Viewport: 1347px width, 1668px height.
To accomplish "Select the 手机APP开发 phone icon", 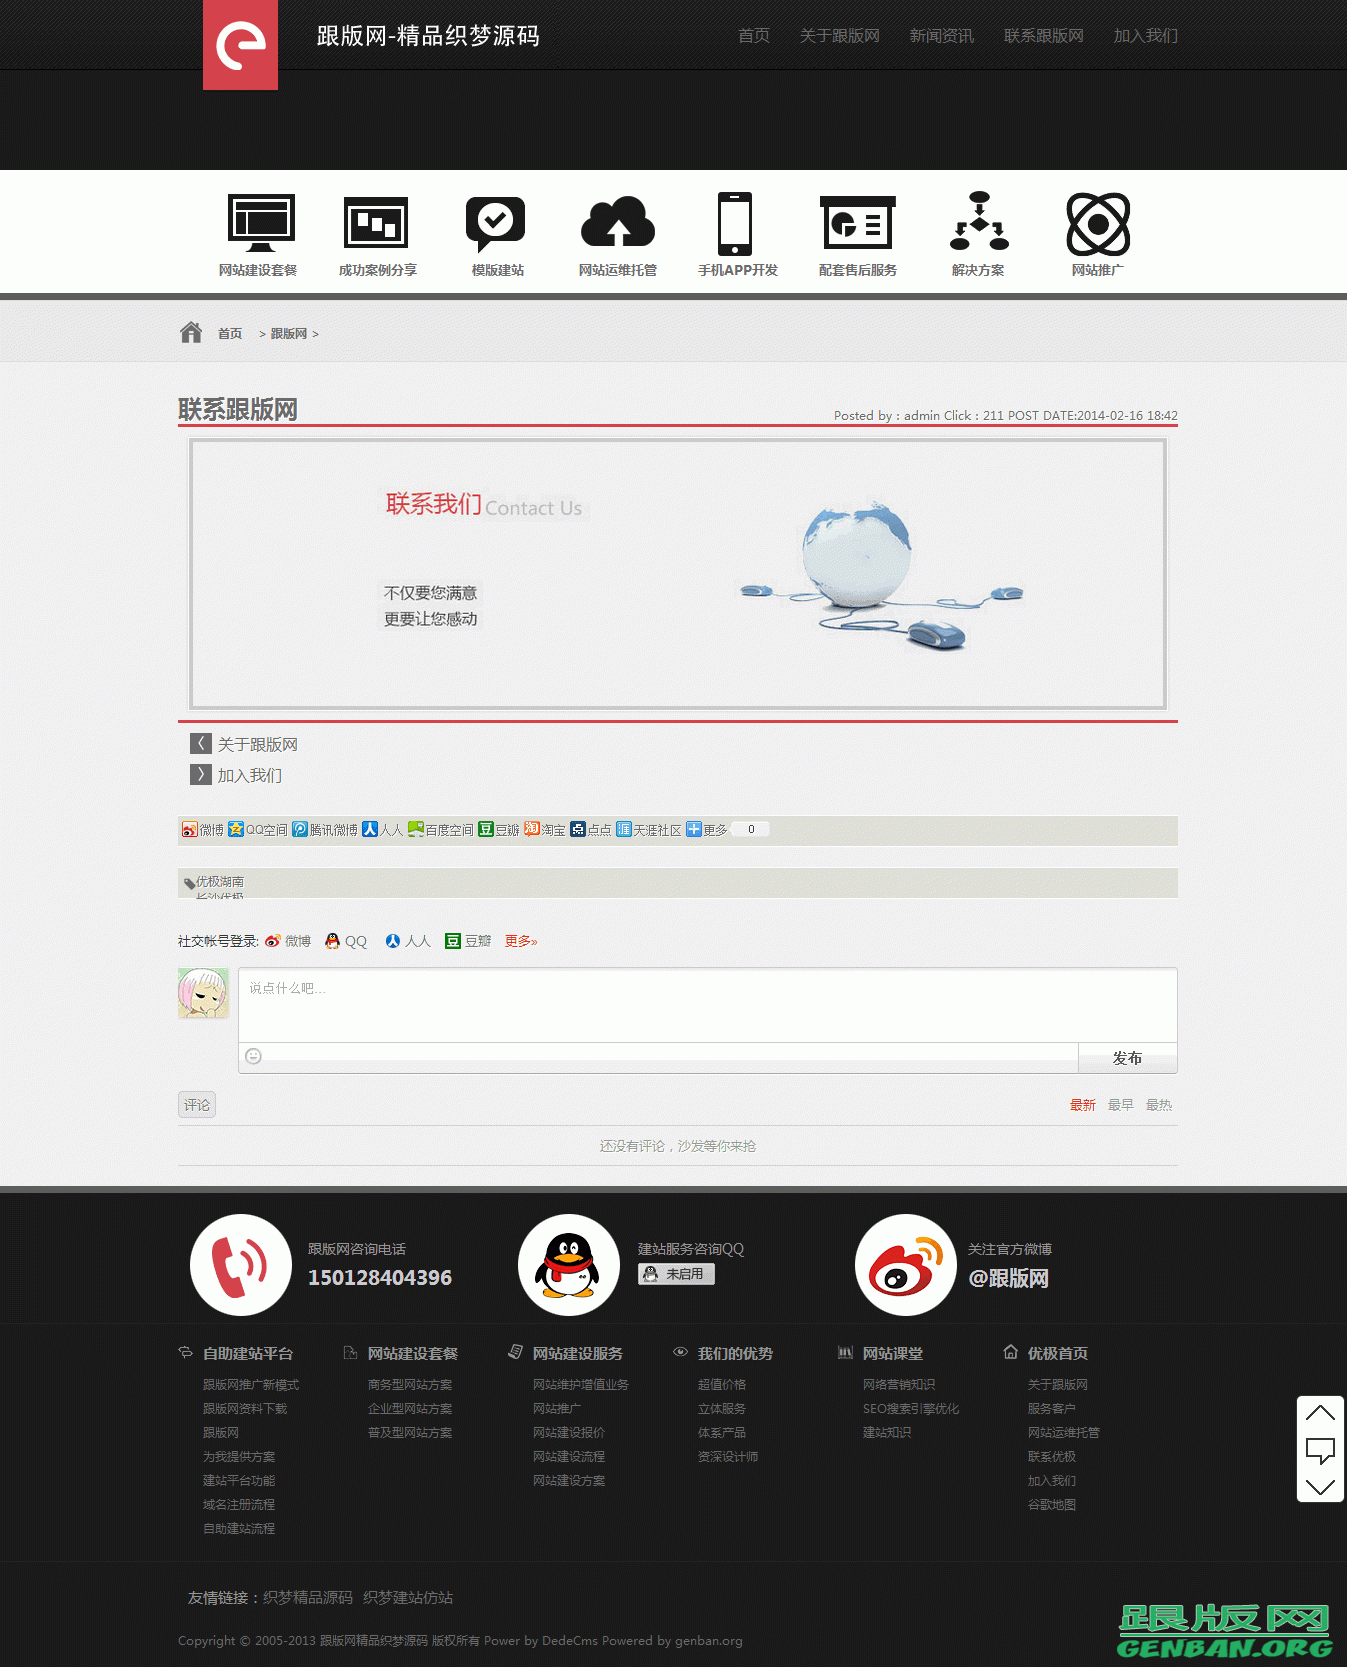I will [x=735, y=224].
